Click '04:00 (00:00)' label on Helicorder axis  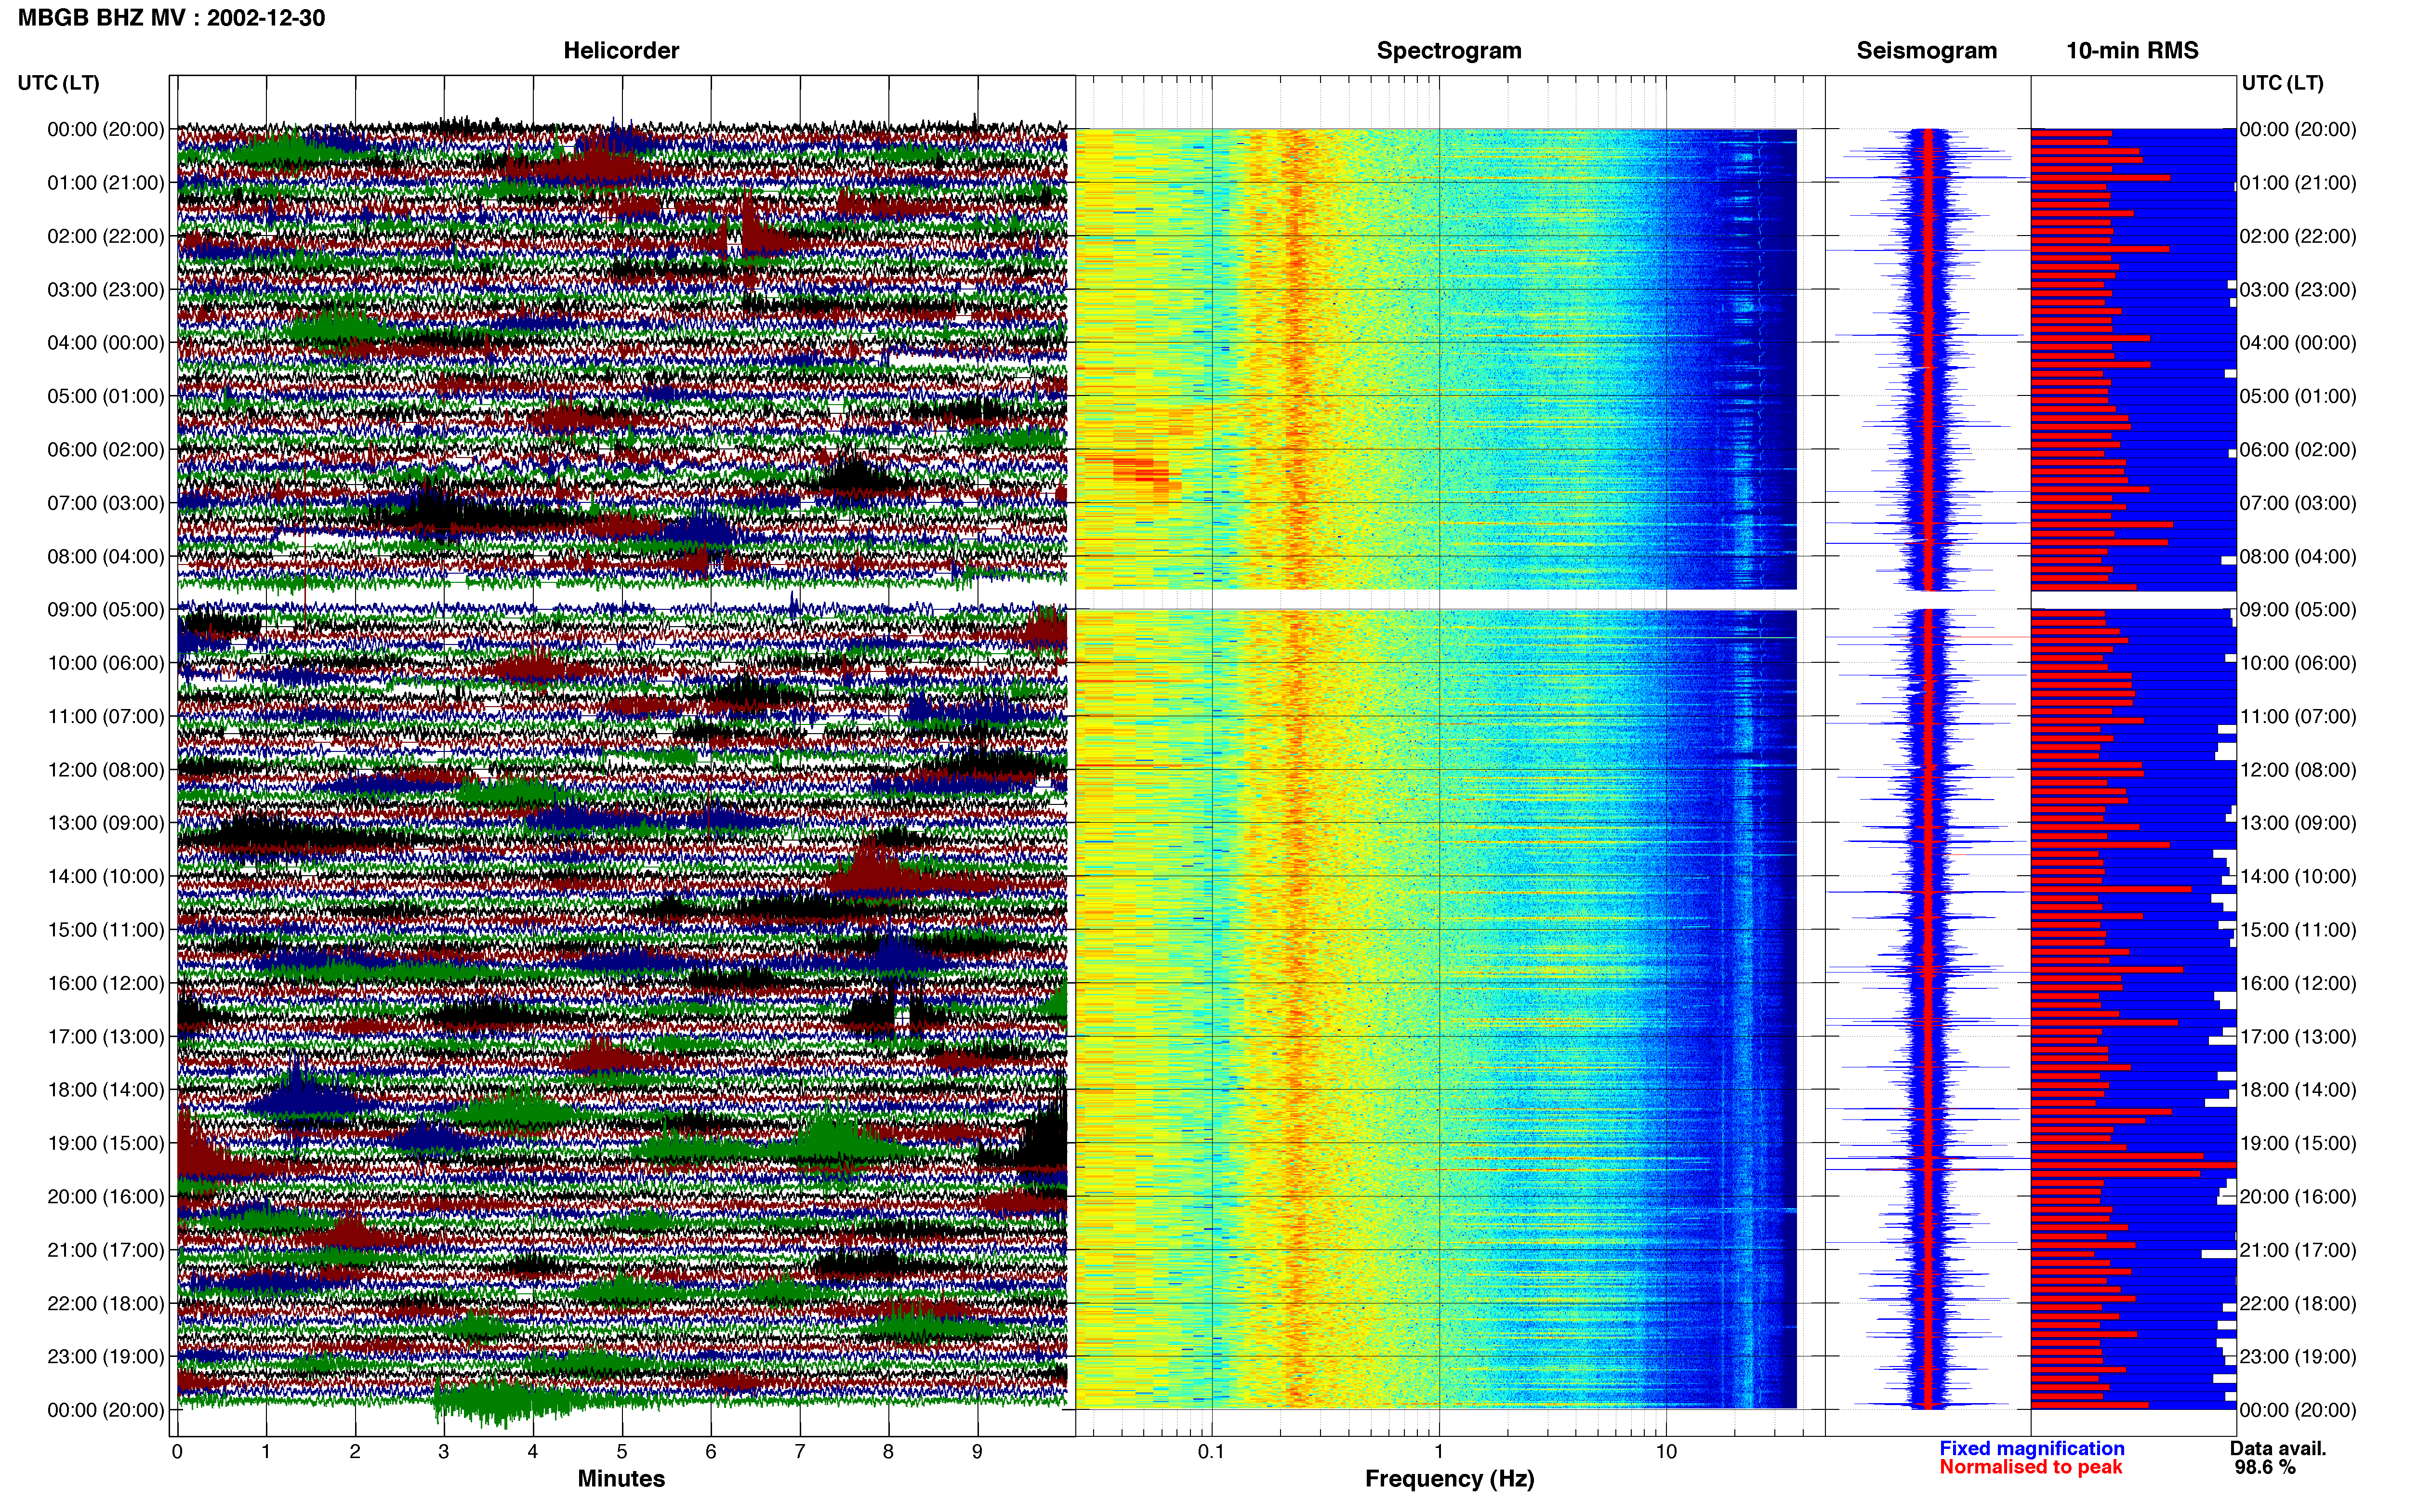(x=106, y=343)
